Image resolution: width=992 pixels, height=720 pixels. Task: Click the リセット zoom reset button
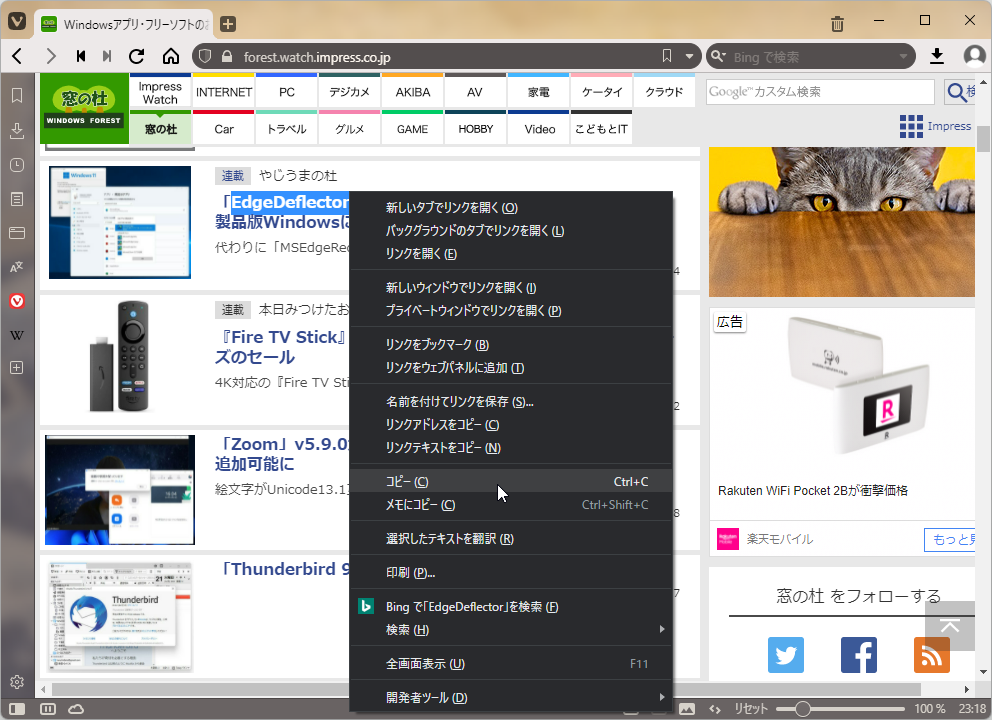click(x=751, y=708)
